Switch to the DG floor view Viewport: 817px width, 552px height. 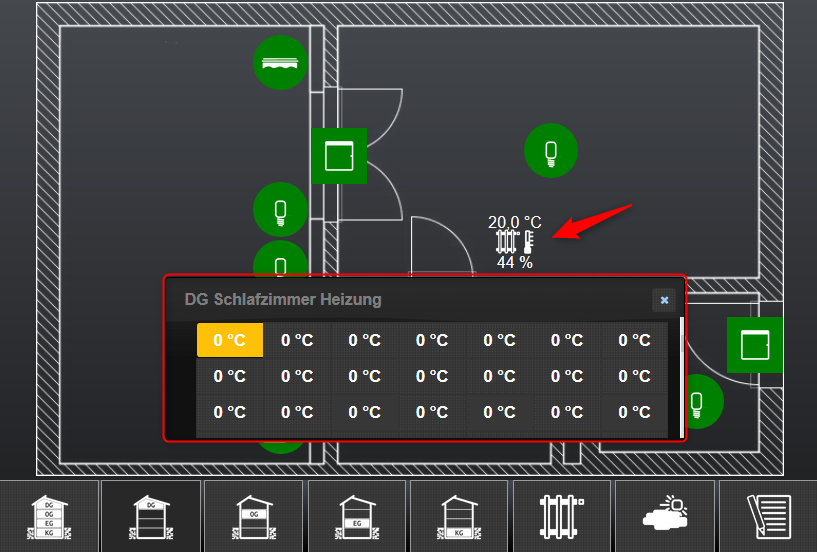tap(153, 516)
